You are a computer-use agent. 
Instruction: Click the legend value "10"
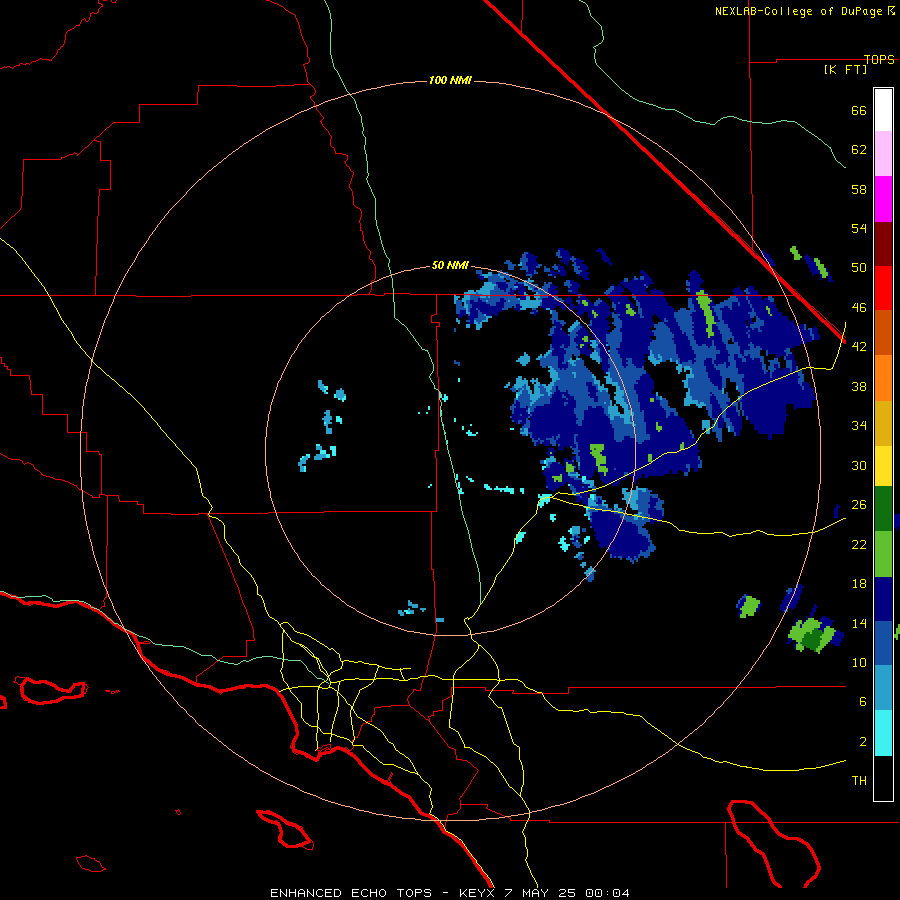859,662
